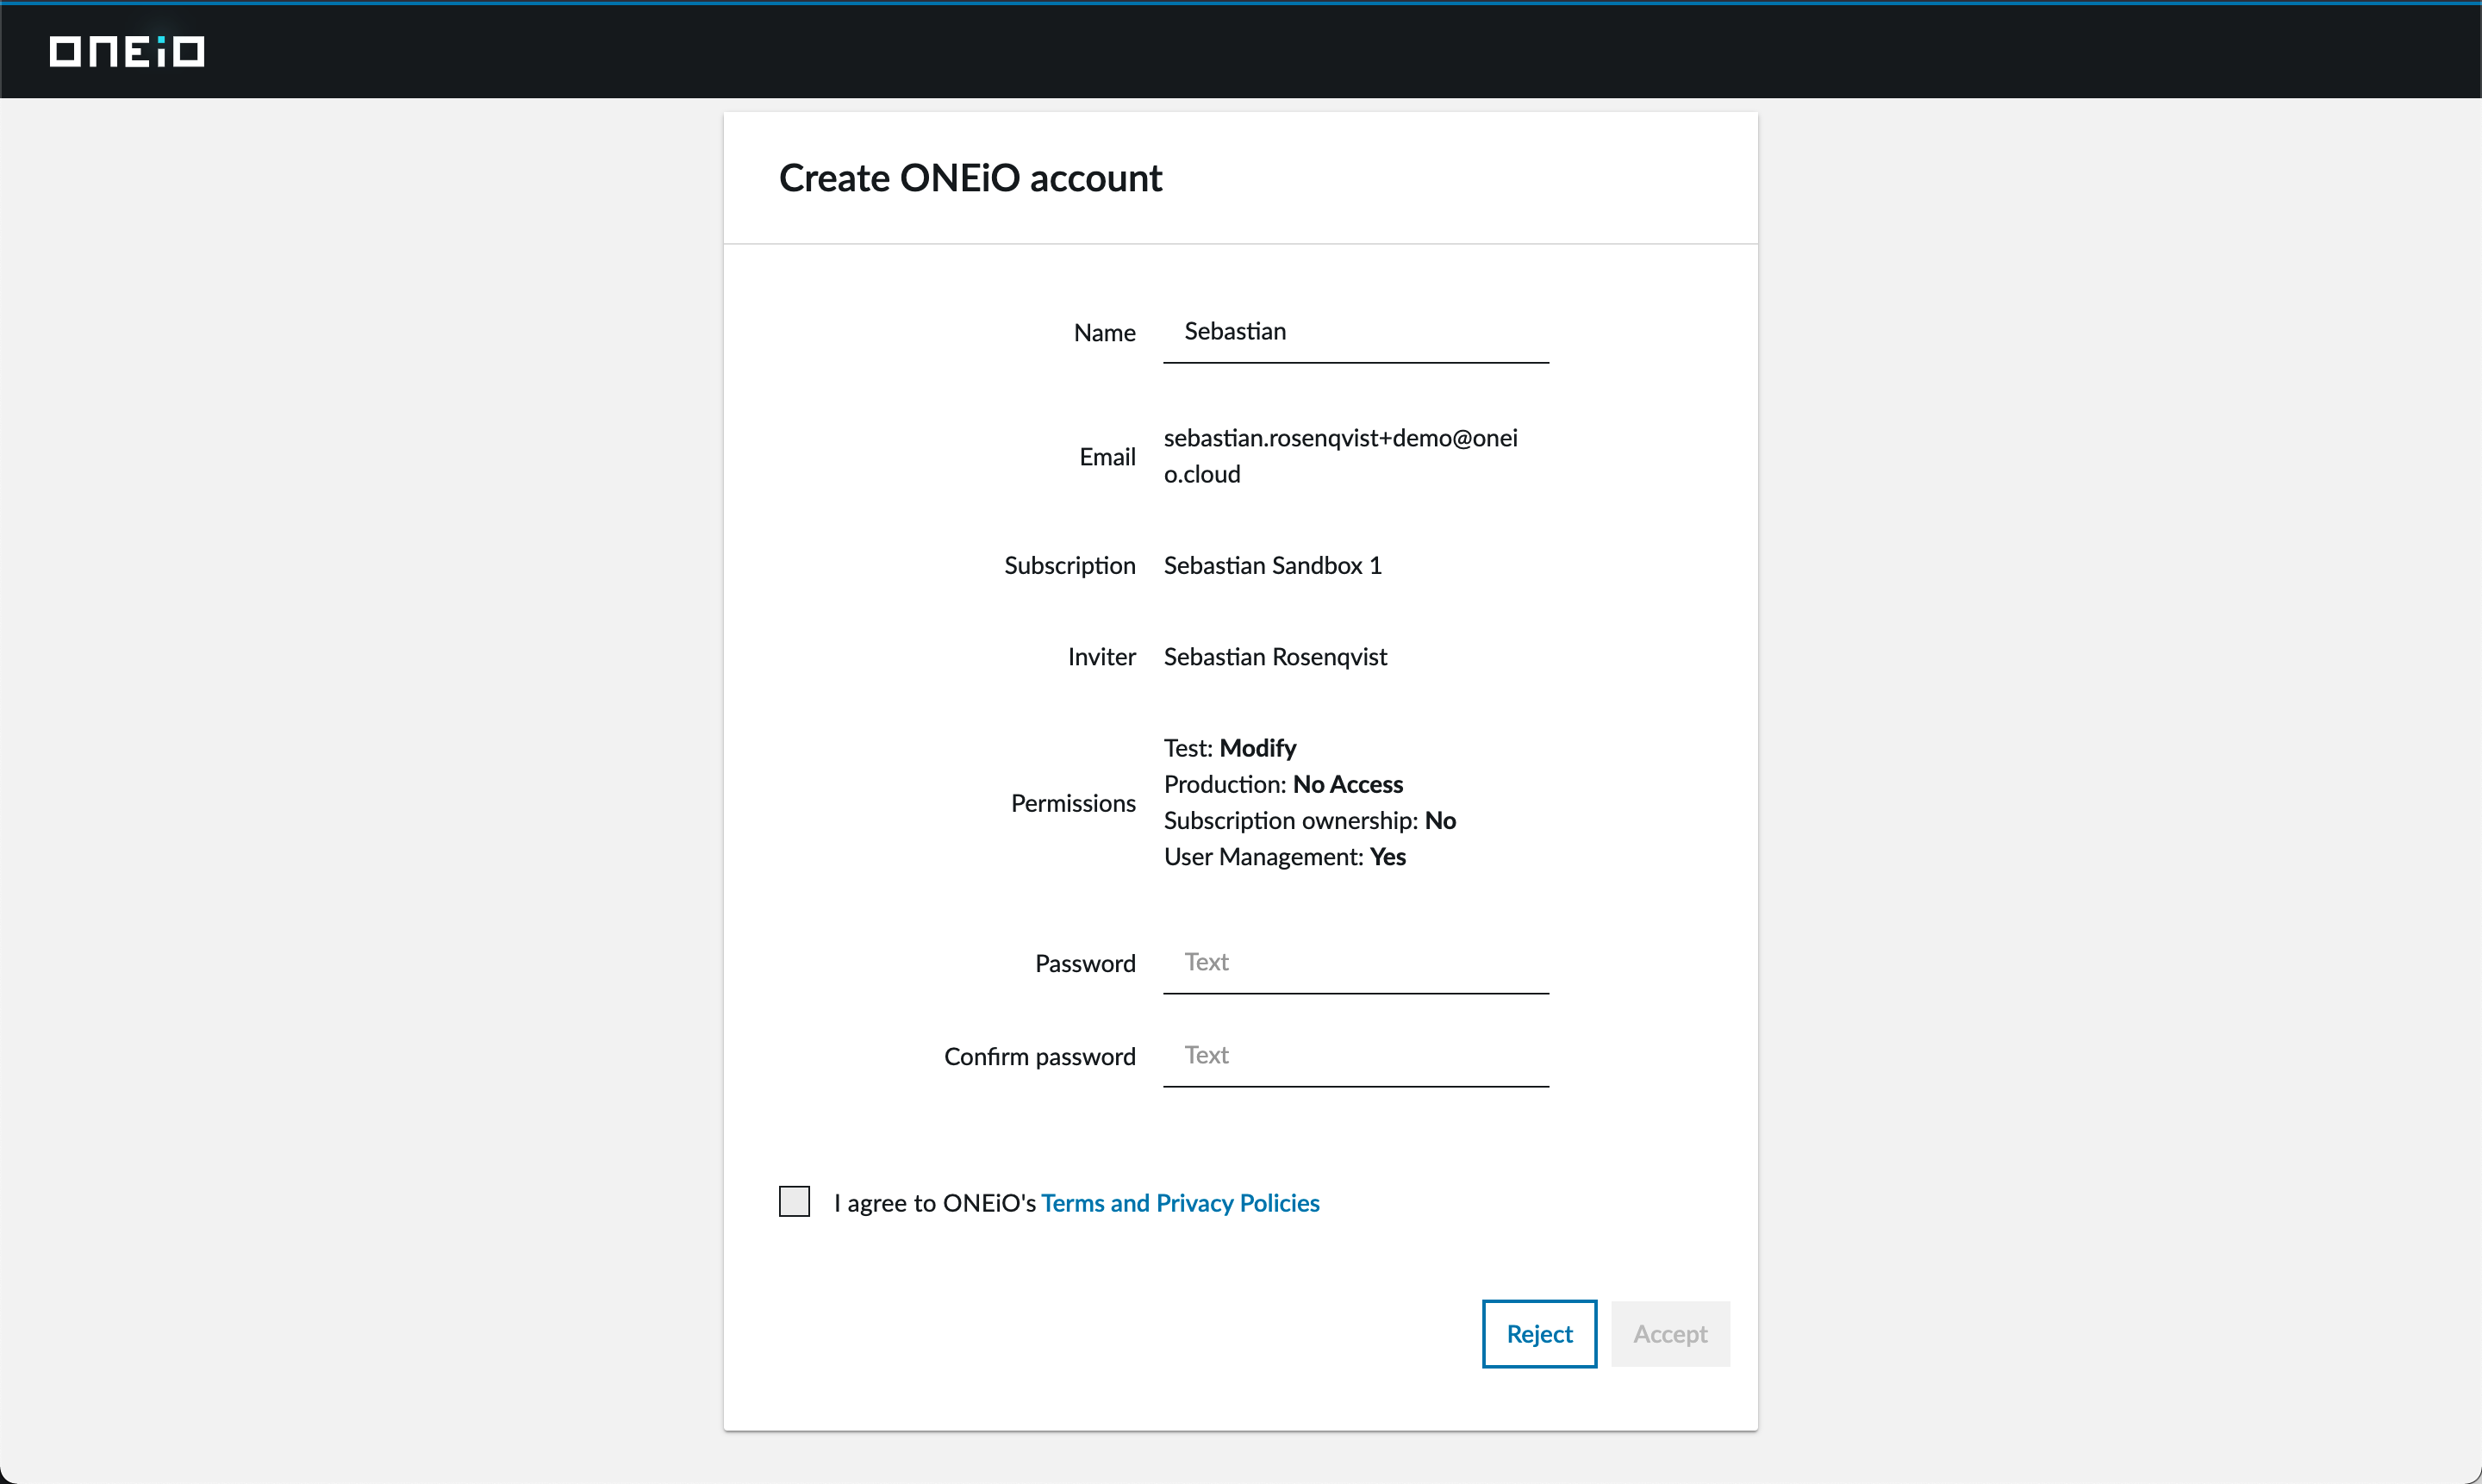Viewport: 2482px width, 1484px height.
Task: Click the Test: Modify permission line
Action: pyautogui.click(x=1229, y=748)
